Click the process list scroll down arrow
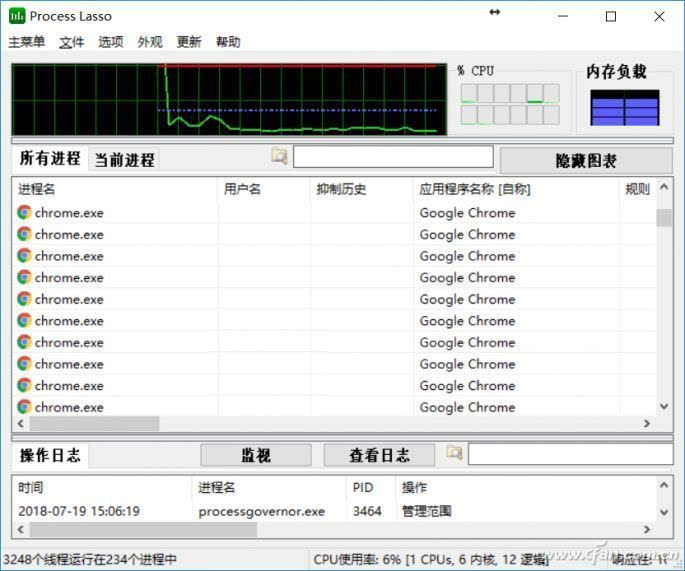This screenshot has height=571, width=685. coord(664,406)
